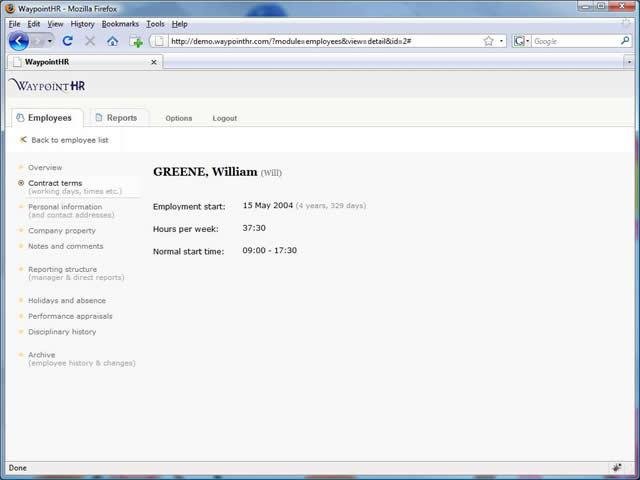
Task: Click the Stop loading X icon
Action: [90, 41]
